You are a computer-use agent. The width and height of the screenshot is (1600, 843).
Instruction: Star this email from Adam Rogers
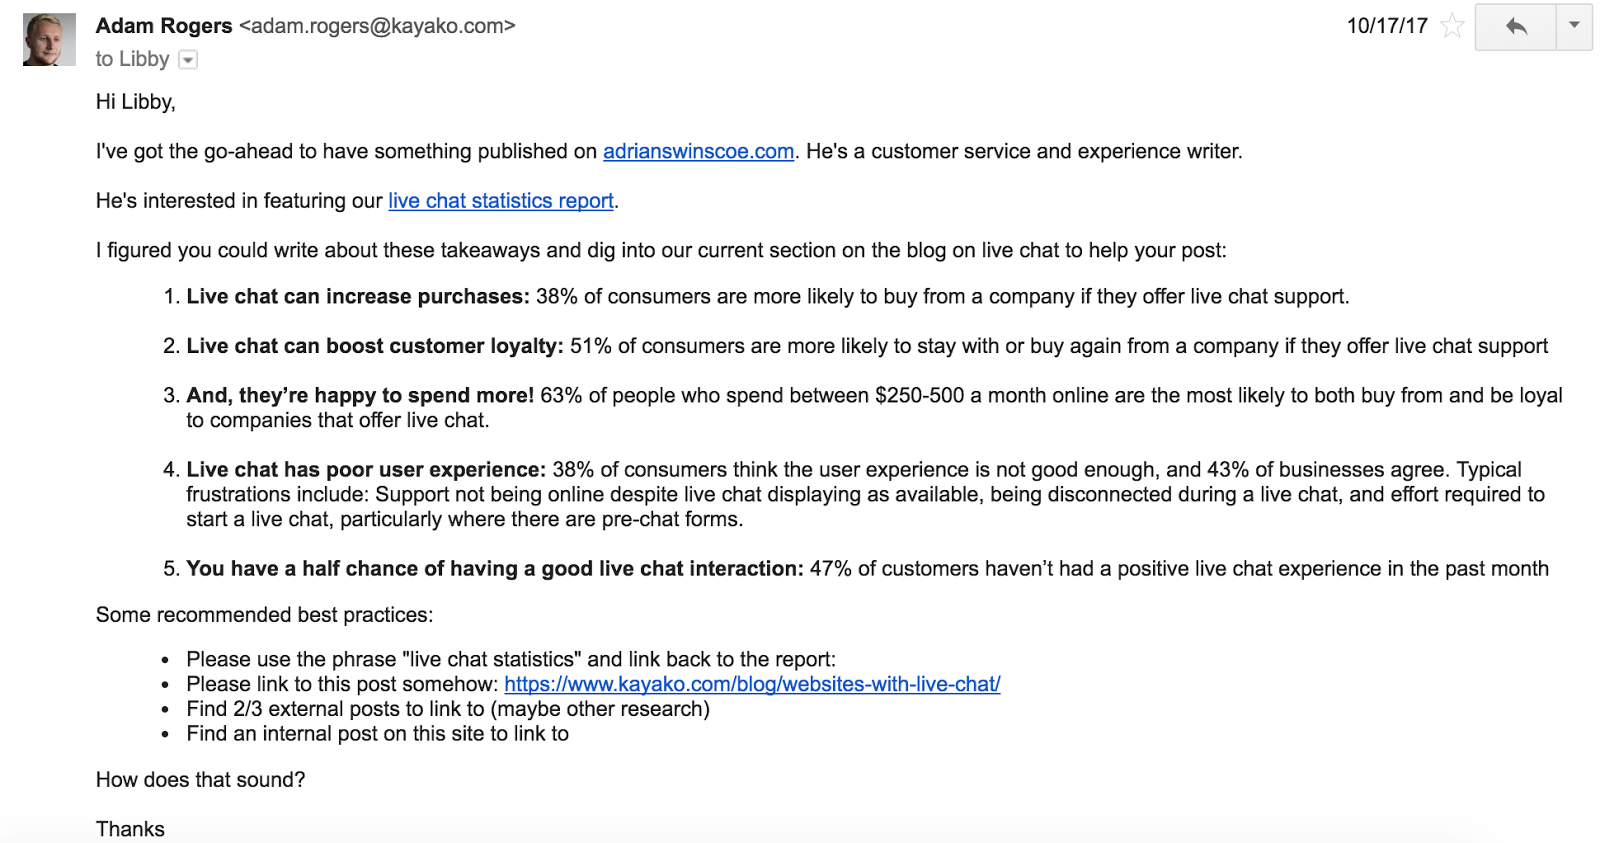[x=1452, y=26]
